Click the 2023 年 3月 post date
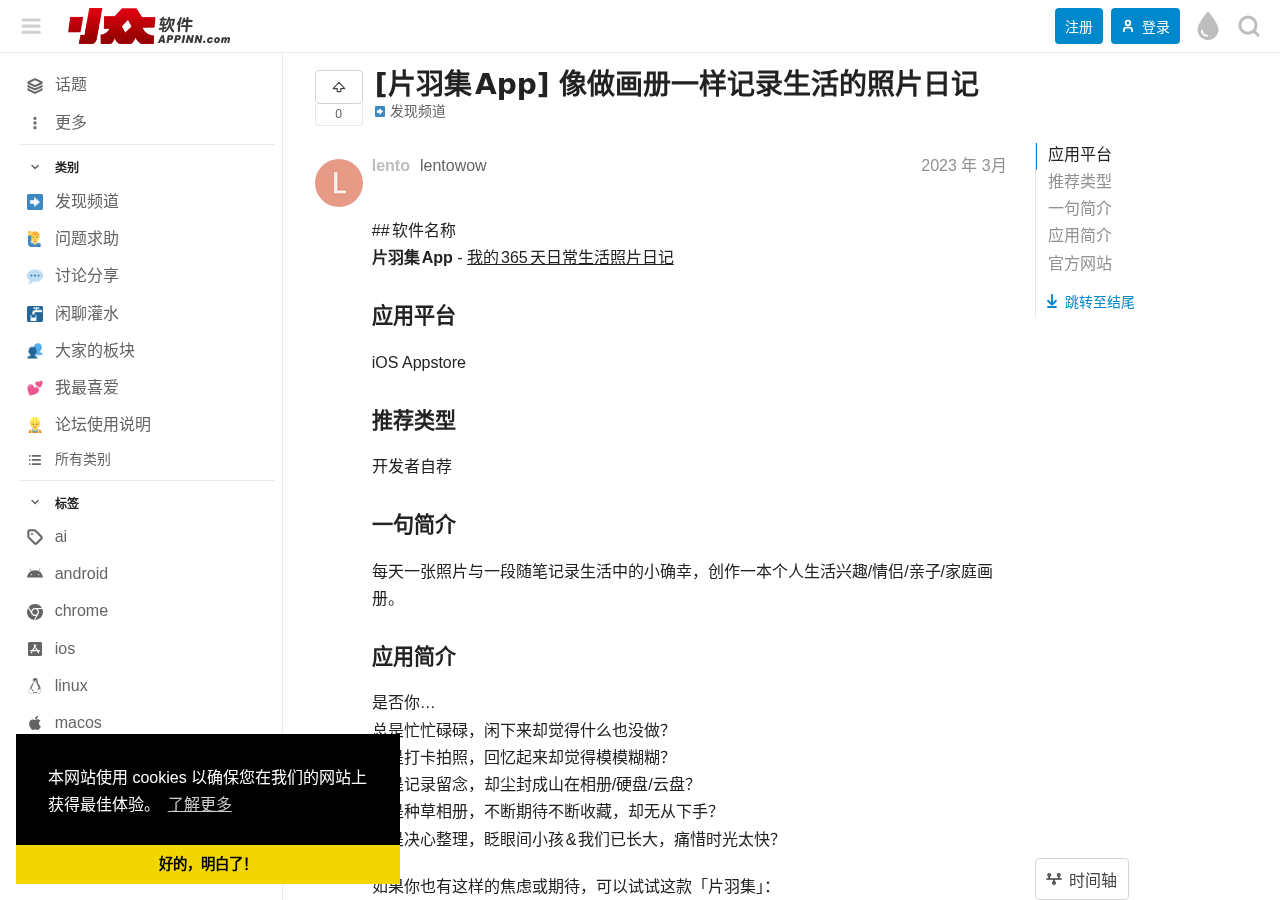This screenshot has height=900, width=1280. tap(964, 166)
